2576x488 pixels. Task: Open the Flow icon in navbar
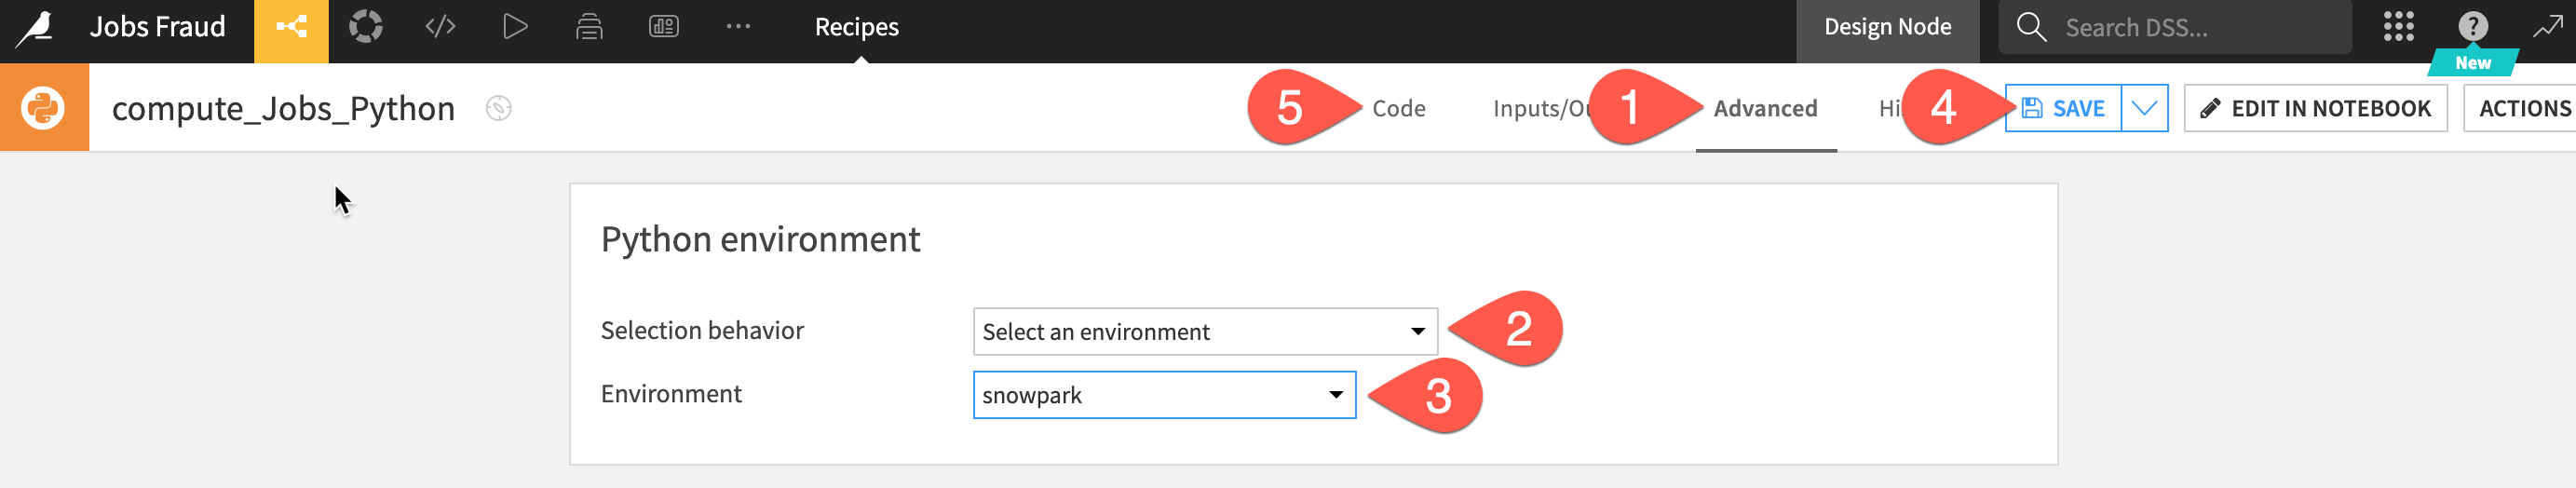[x=291, y=28]
